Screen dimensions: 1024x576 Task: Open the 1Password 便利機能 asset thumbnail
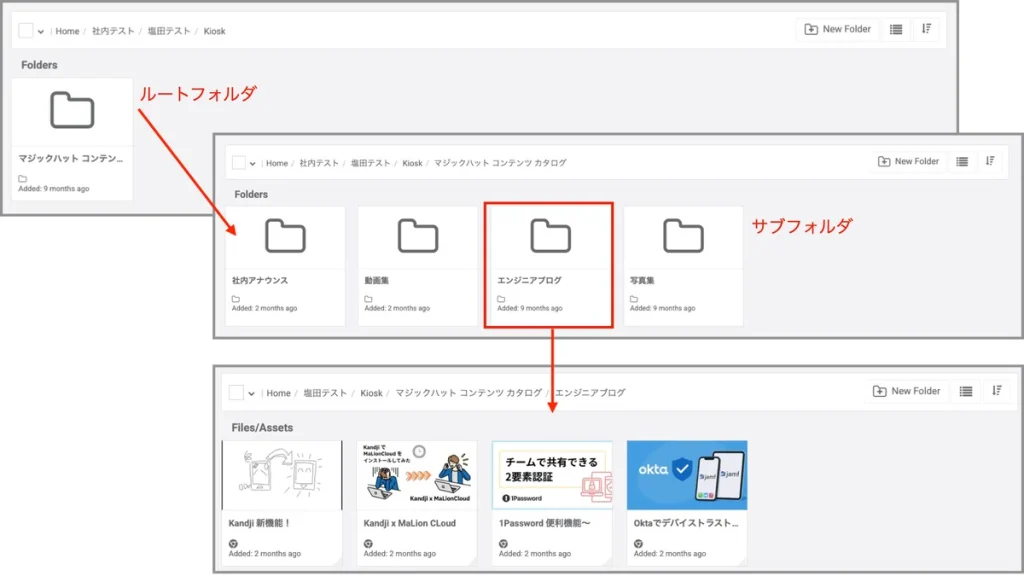(551, 475)
